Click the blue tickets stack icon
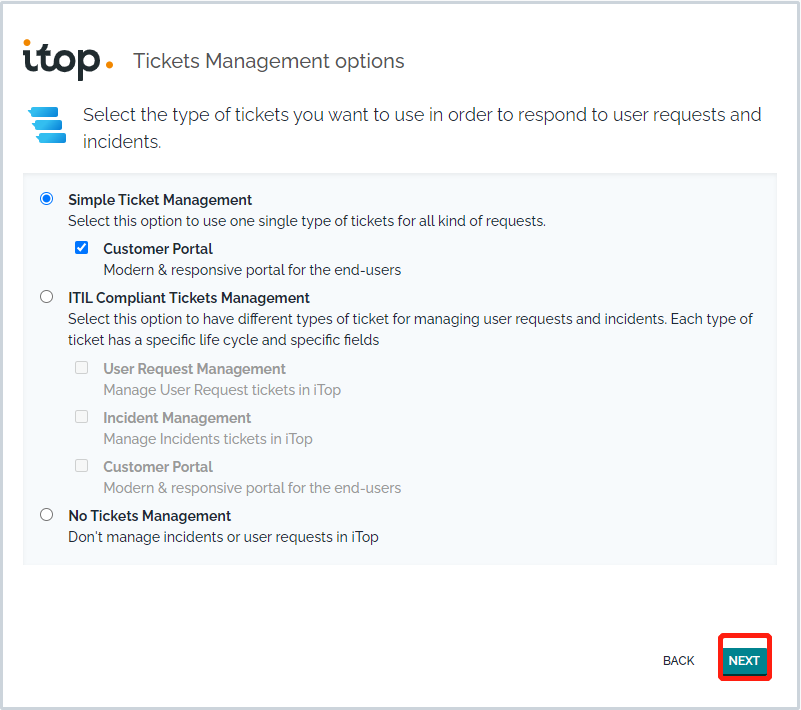Viewport: 801px width, 710px height. 48,125
